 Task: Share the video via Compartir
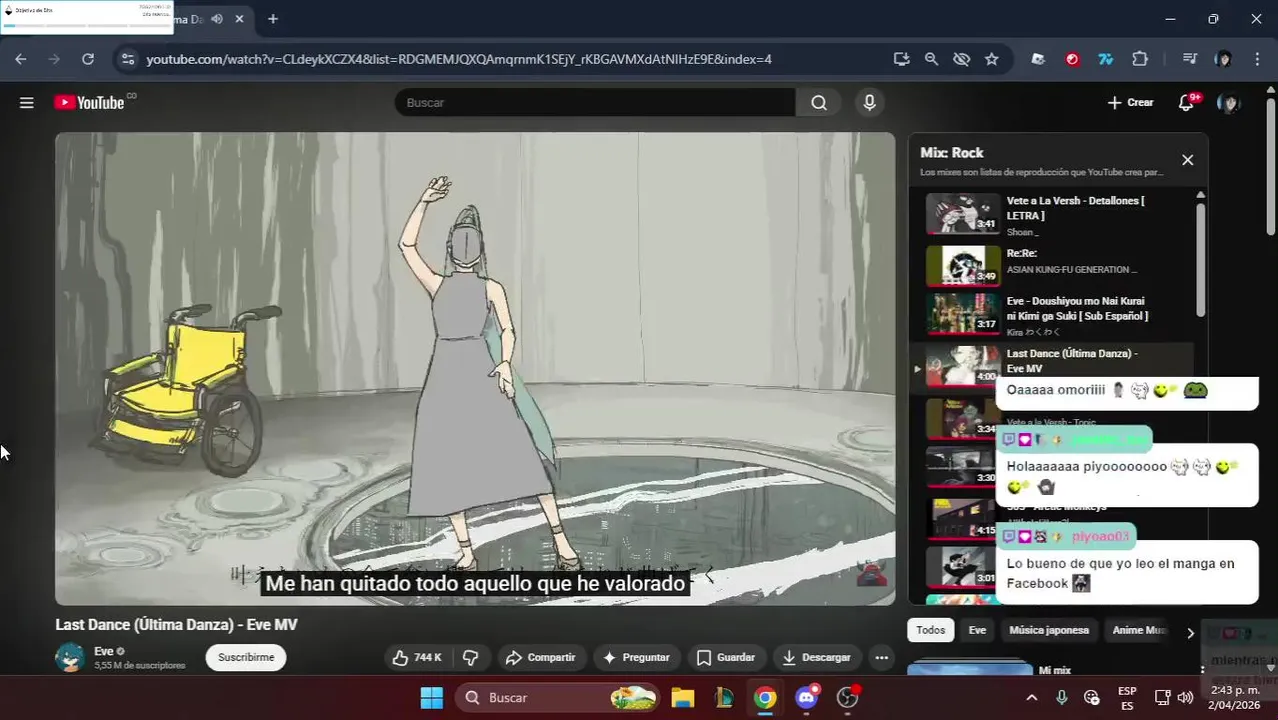540,657
